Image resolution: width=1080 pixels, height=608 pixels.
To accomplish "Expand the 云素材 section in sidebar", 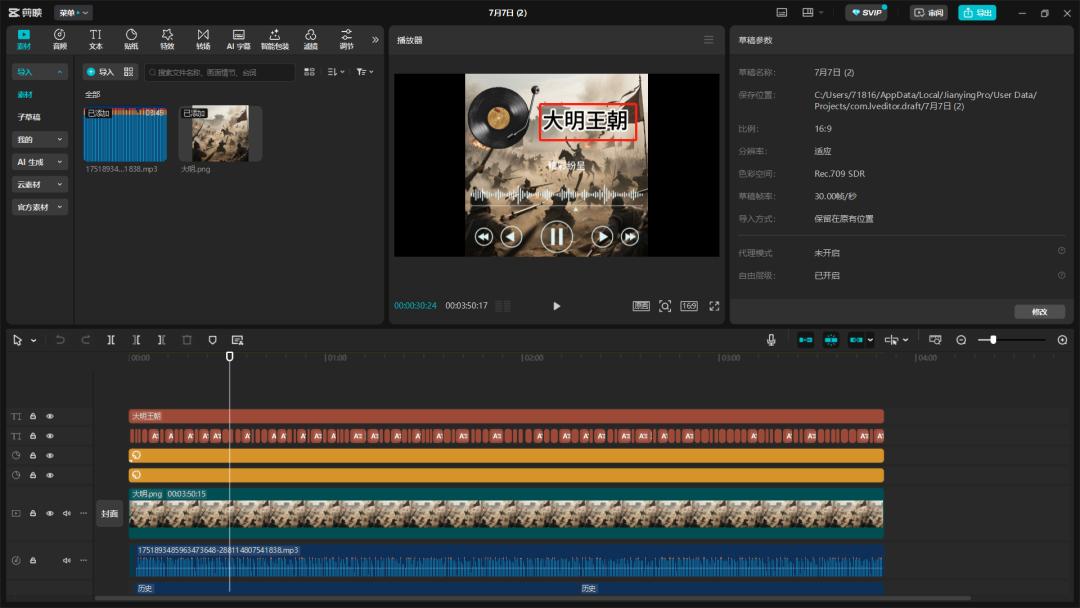I will (x=40, y=185).
